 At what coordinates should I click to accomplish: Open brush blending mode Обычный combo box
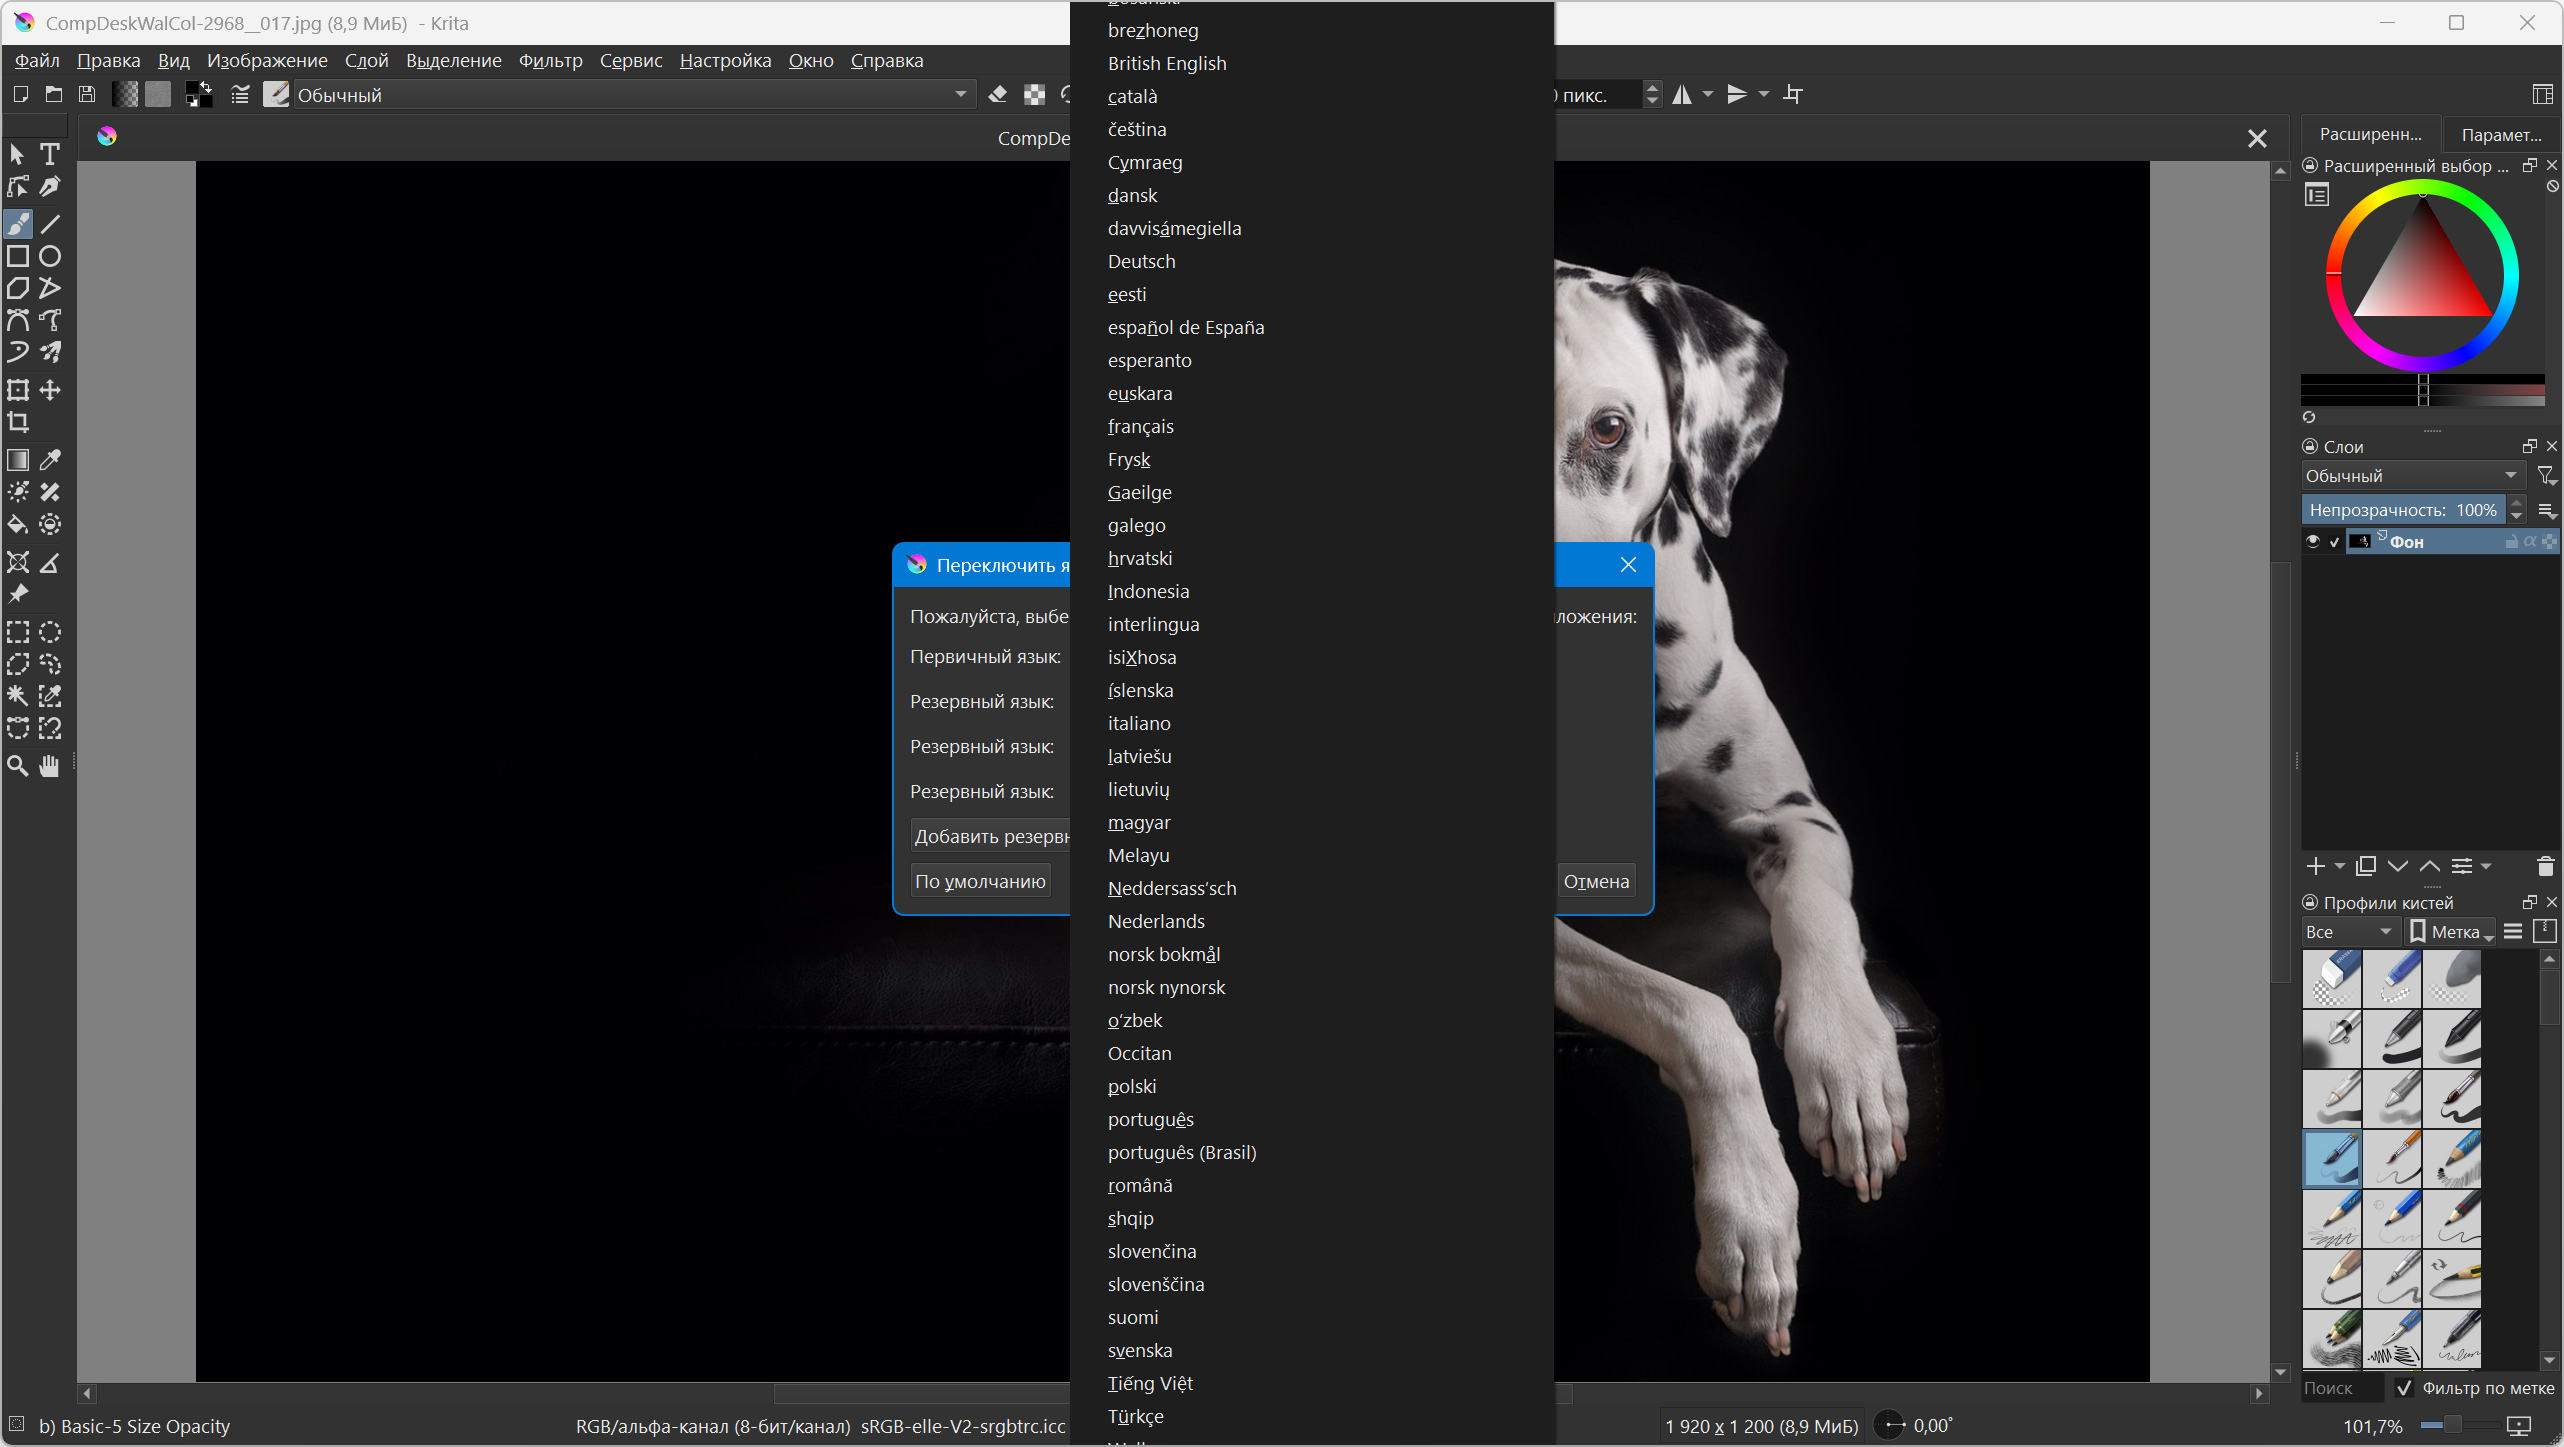(x=632, y=95)
